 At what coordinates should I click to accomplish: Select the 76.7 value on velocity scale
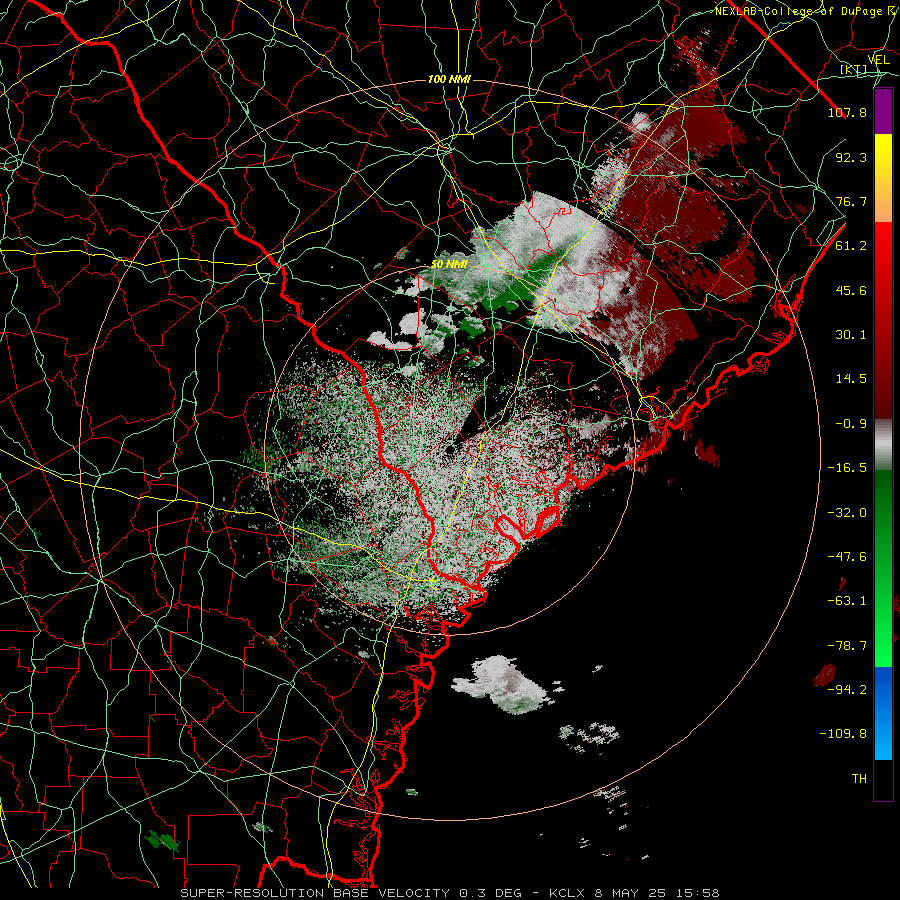pyautogui.click(x=851, y=201)
